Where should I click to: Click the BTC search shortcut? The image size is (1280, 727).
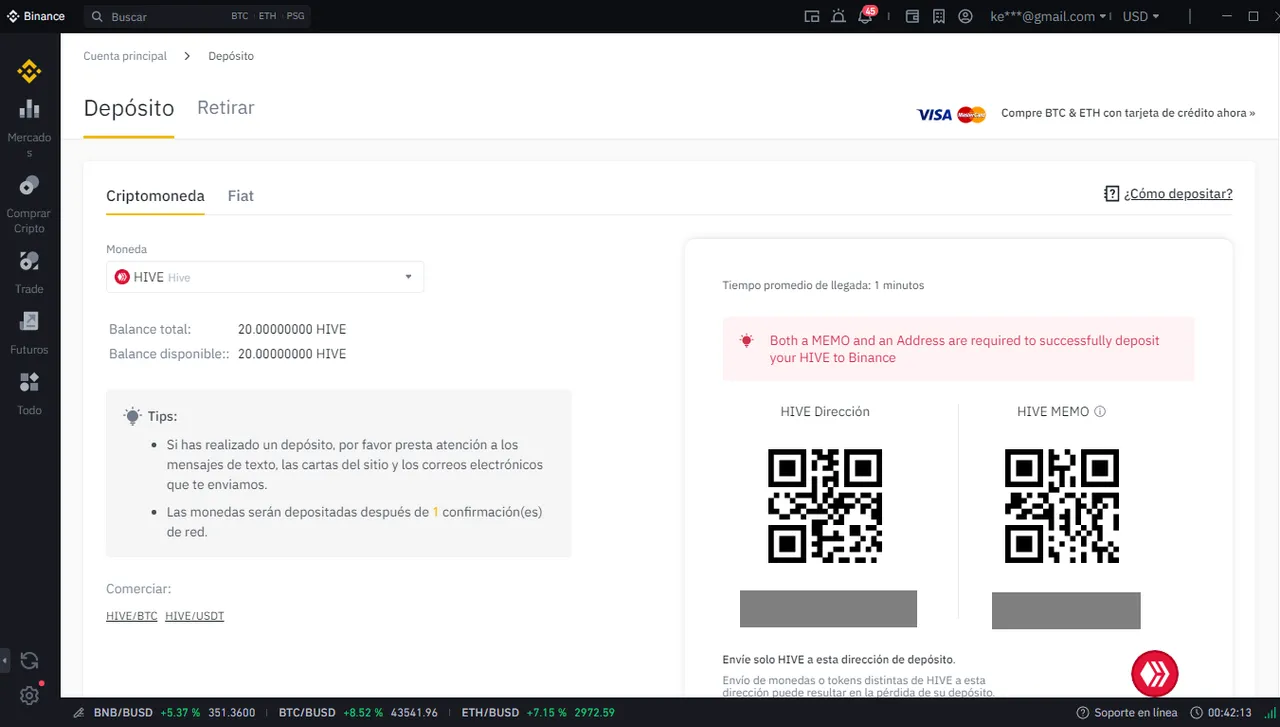pyautogui.click(x=240, y=17)
